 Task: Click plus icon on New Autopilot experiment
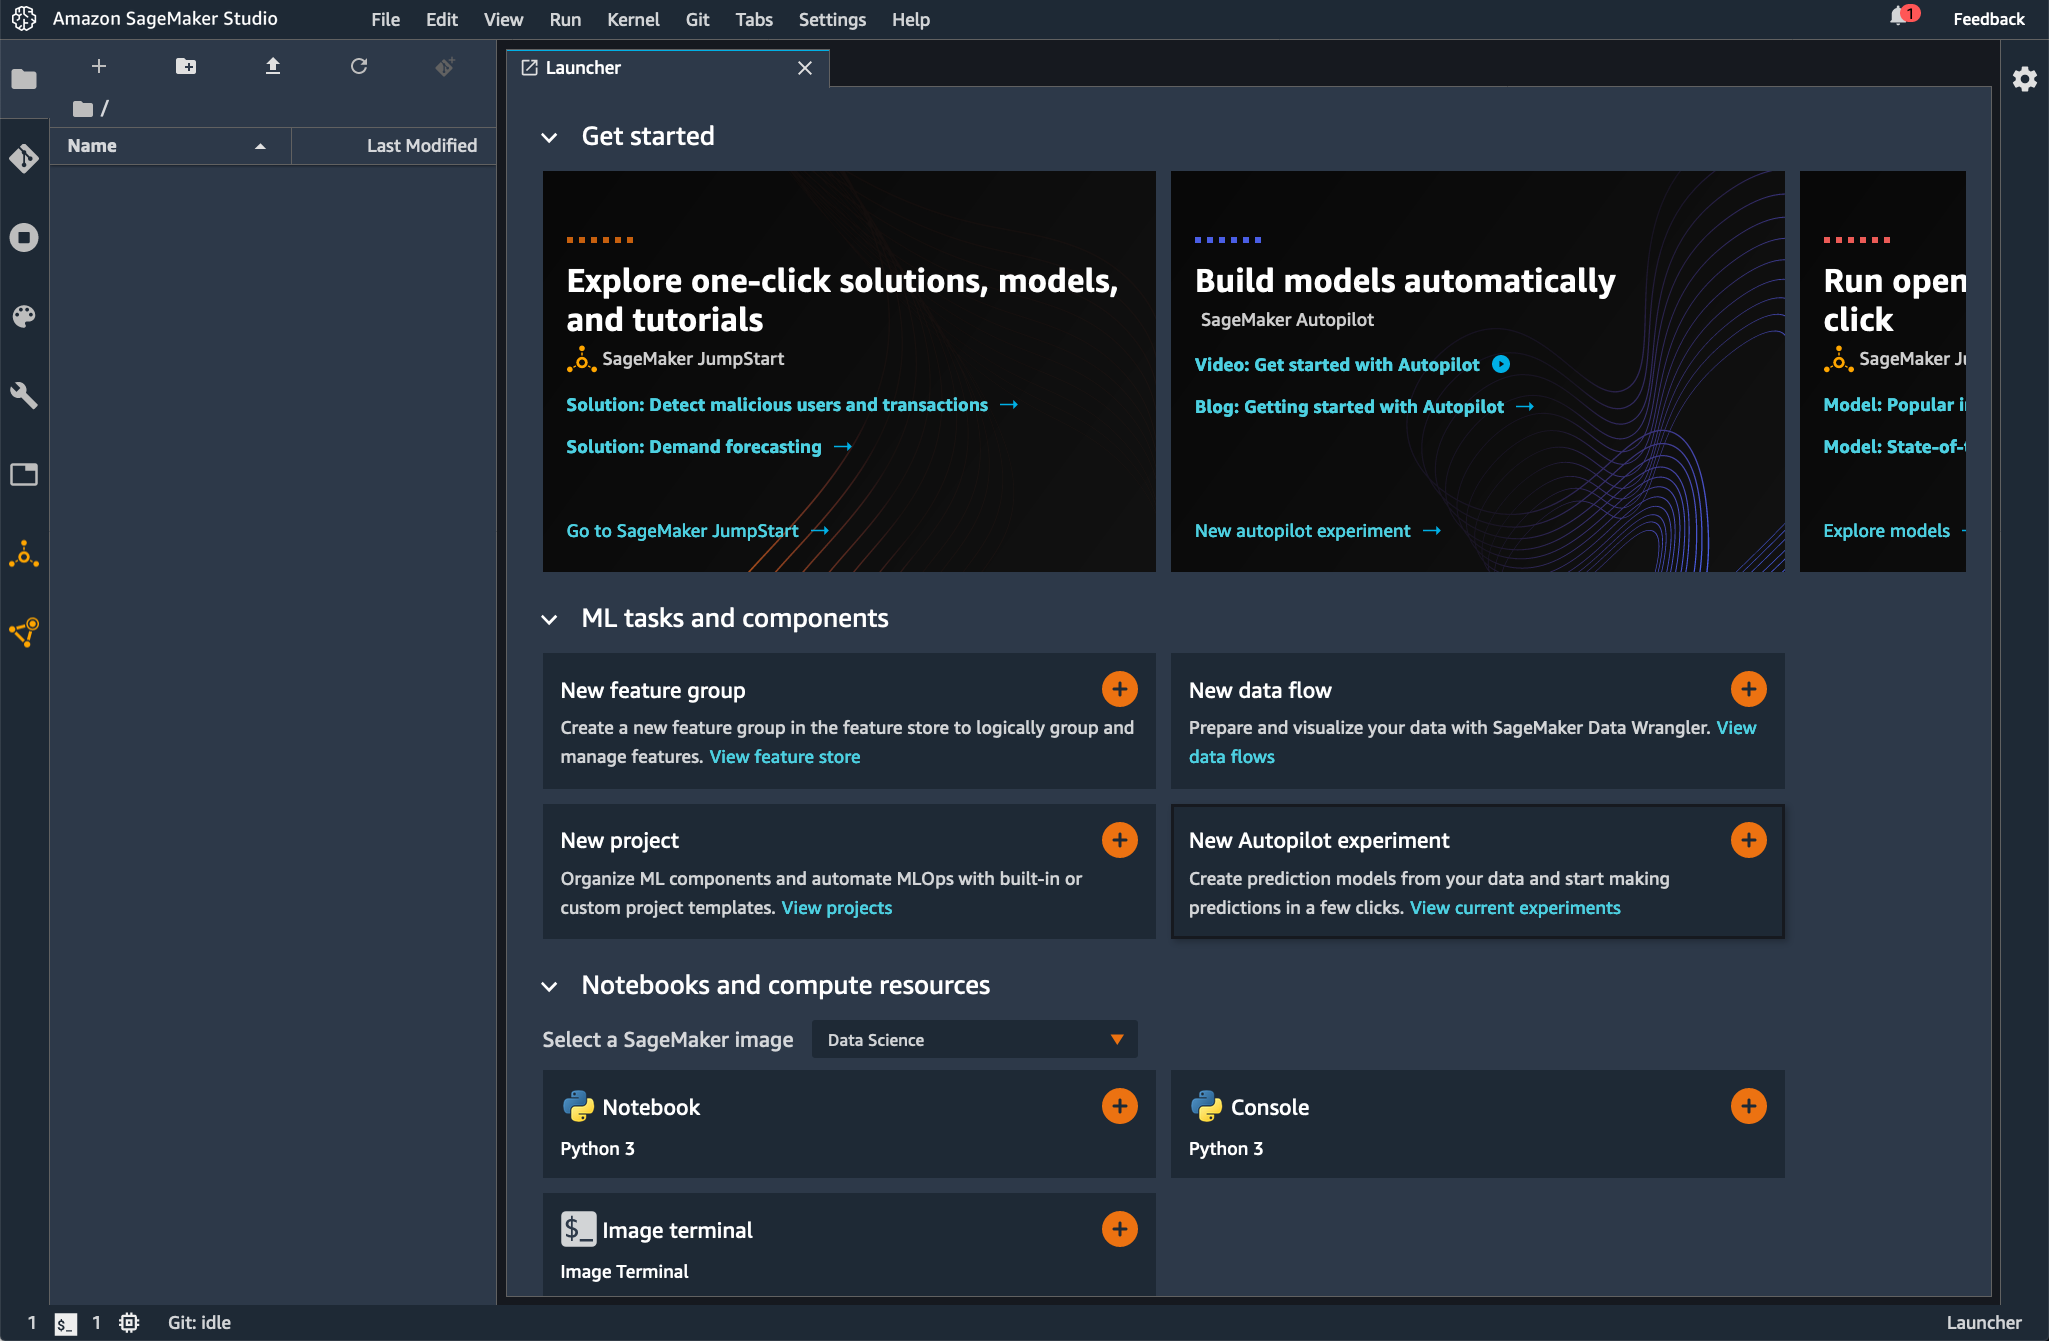click(x=1749, y=840)
